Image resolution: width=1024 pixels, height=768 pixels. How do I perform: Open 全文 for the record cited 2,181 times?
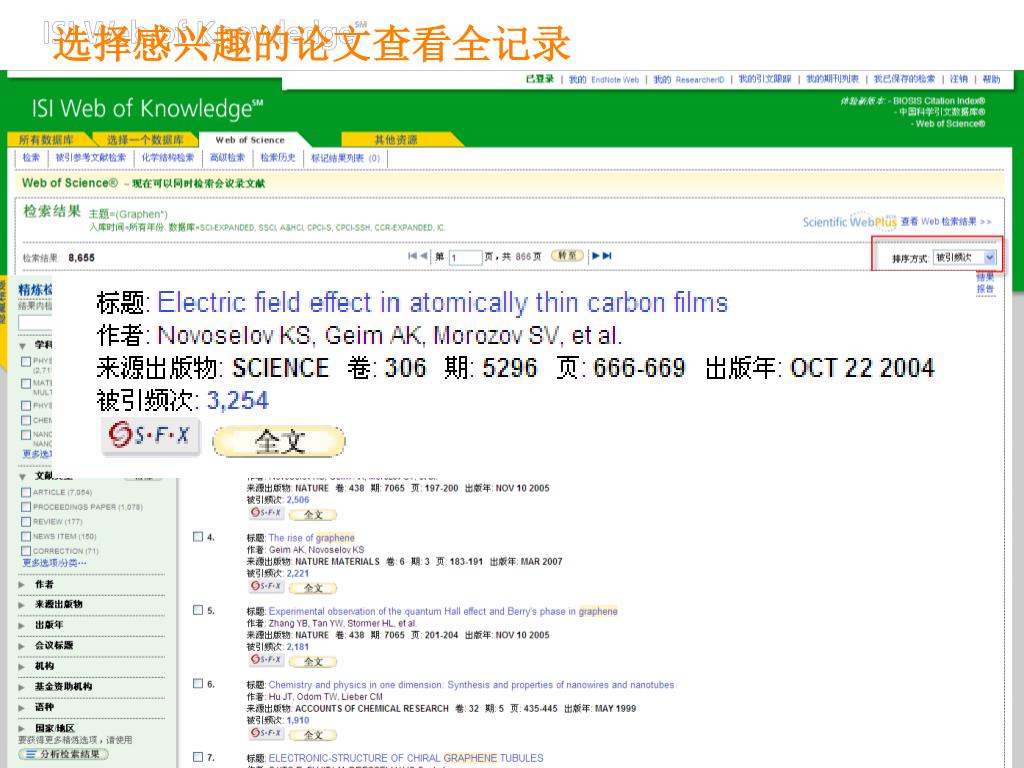pyautogui.click(x=313, y=661)
